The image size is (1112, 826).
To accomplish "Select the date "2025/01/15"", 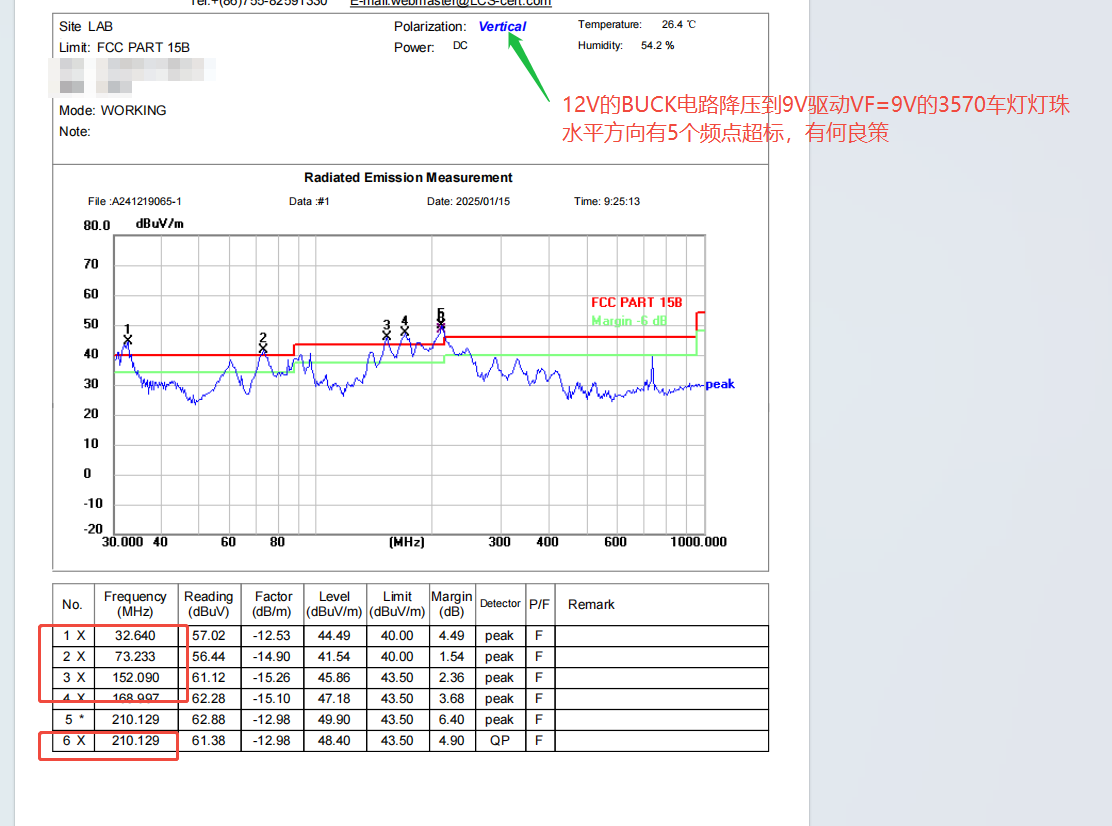I will tap(483, 201).
